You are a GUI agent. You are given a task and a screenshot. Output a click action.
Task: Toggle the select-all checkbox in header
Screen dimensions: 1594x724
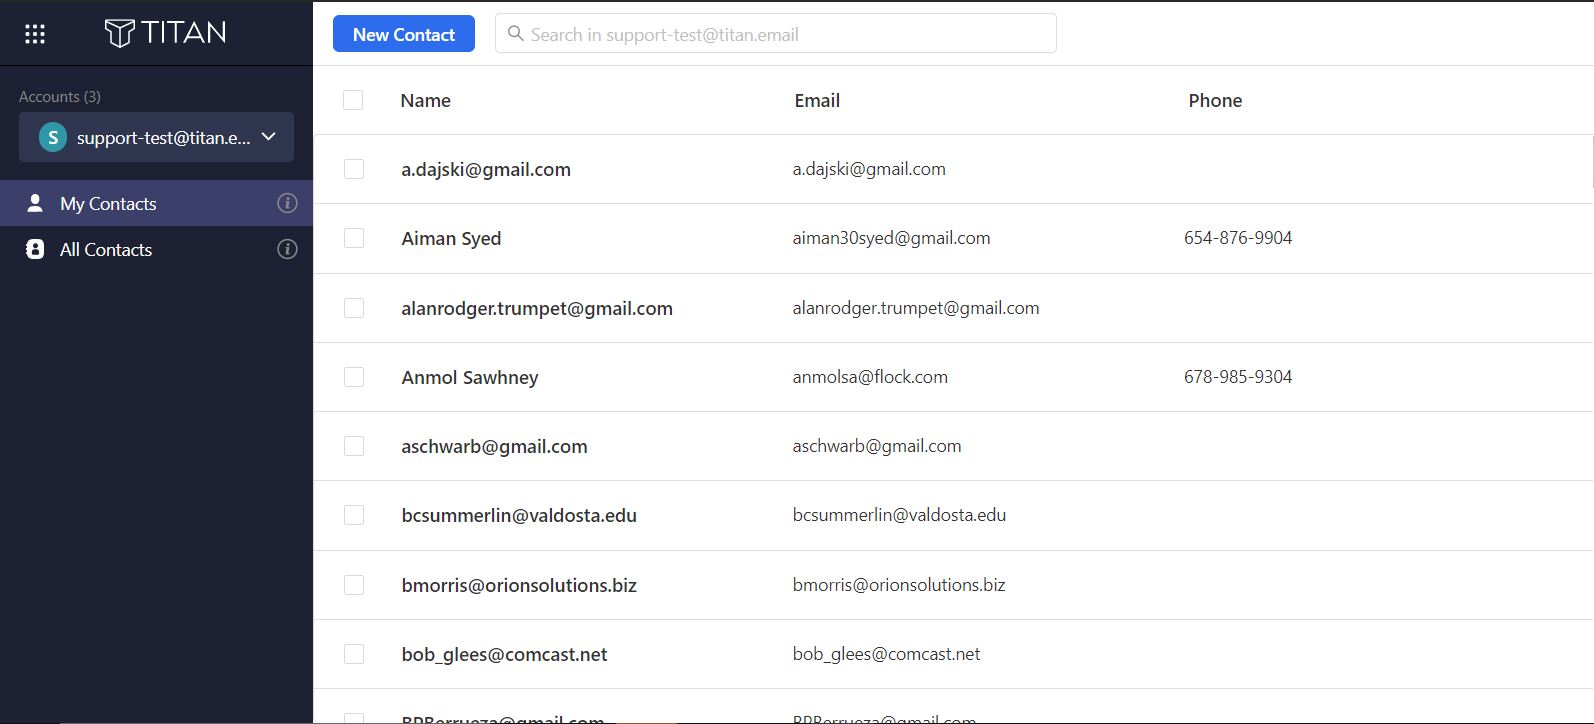pyautogui.click(x=353, y=100)
